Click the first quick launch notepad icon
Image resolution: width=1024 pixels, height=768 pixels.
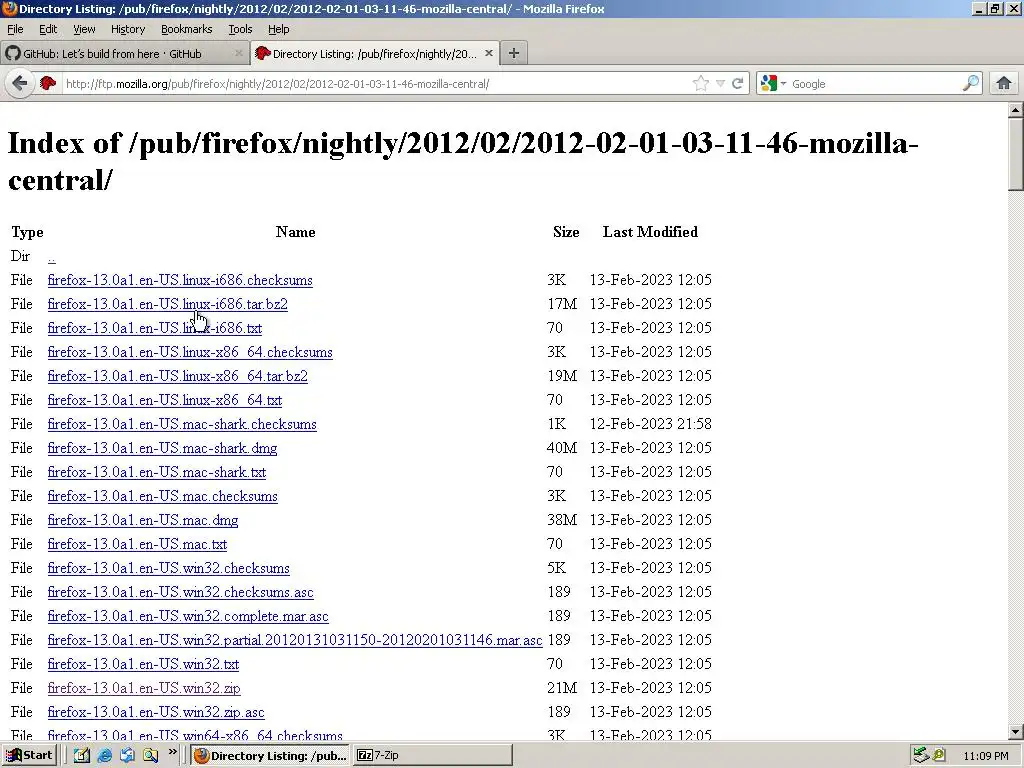coord(82,756)
